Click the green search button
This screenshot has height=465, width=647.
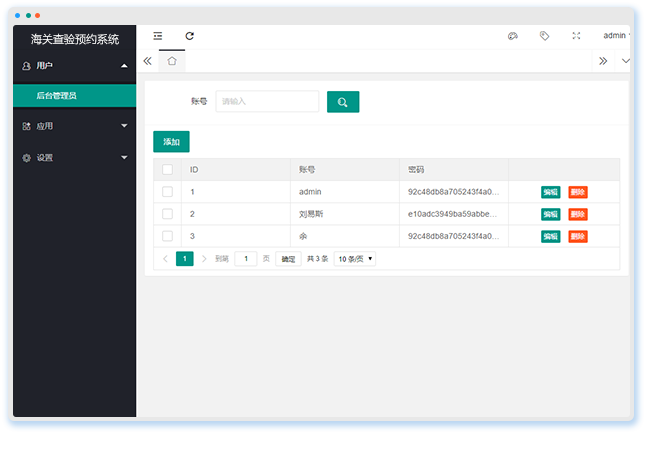[x=342, y=102]
